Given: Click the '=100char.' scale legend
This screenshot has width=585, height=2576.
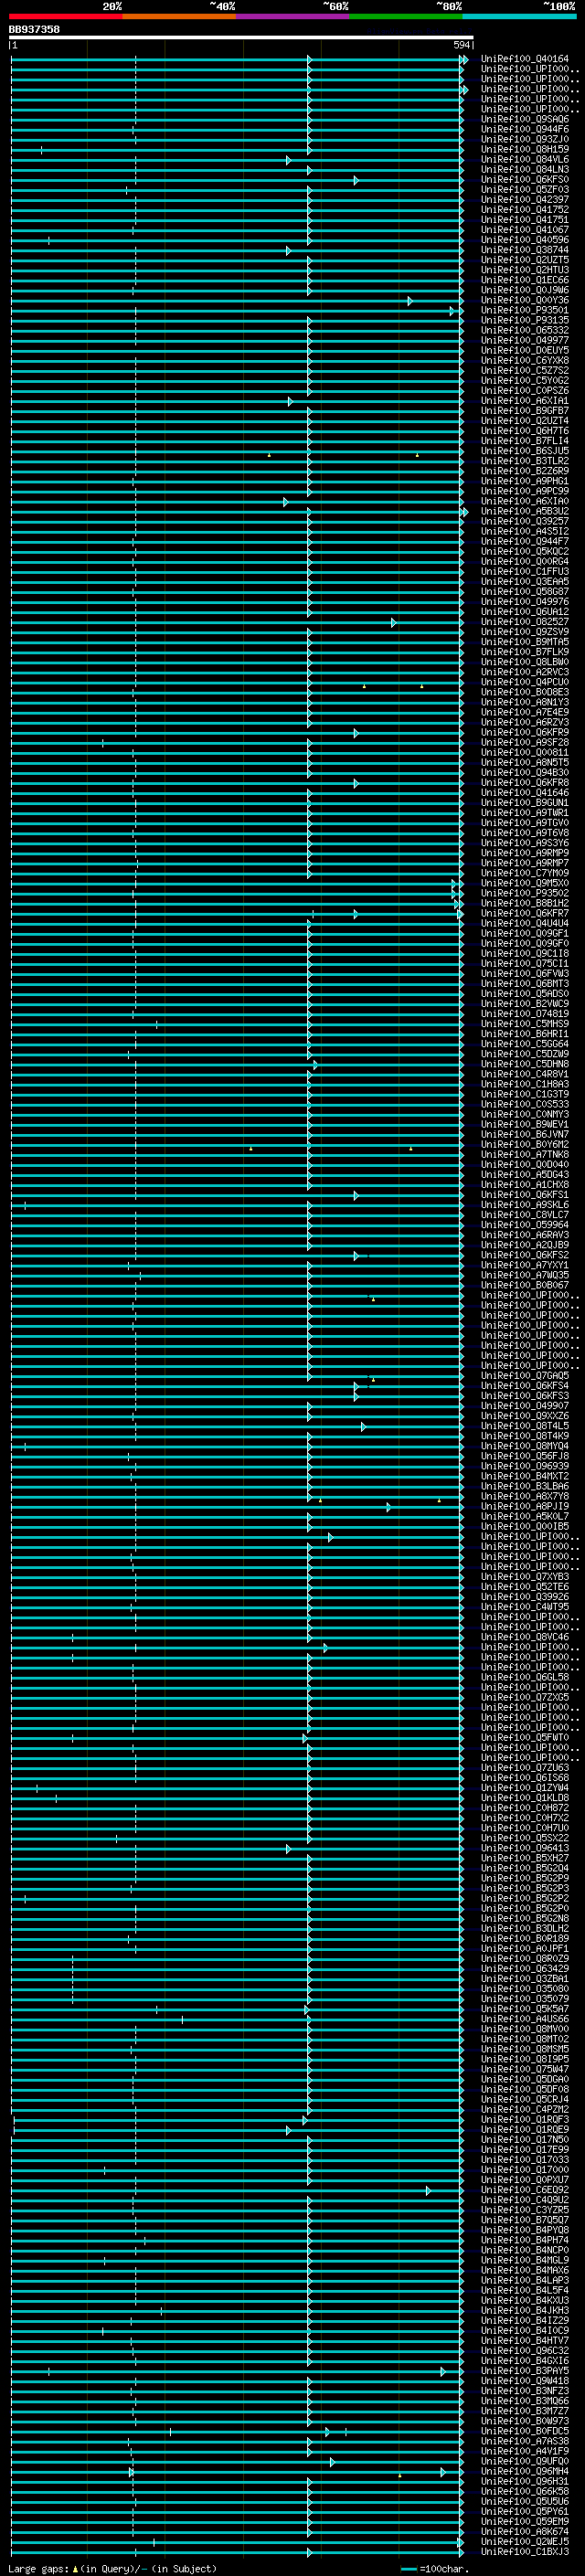Looking at the screenshot, I should click(435, 2569).
